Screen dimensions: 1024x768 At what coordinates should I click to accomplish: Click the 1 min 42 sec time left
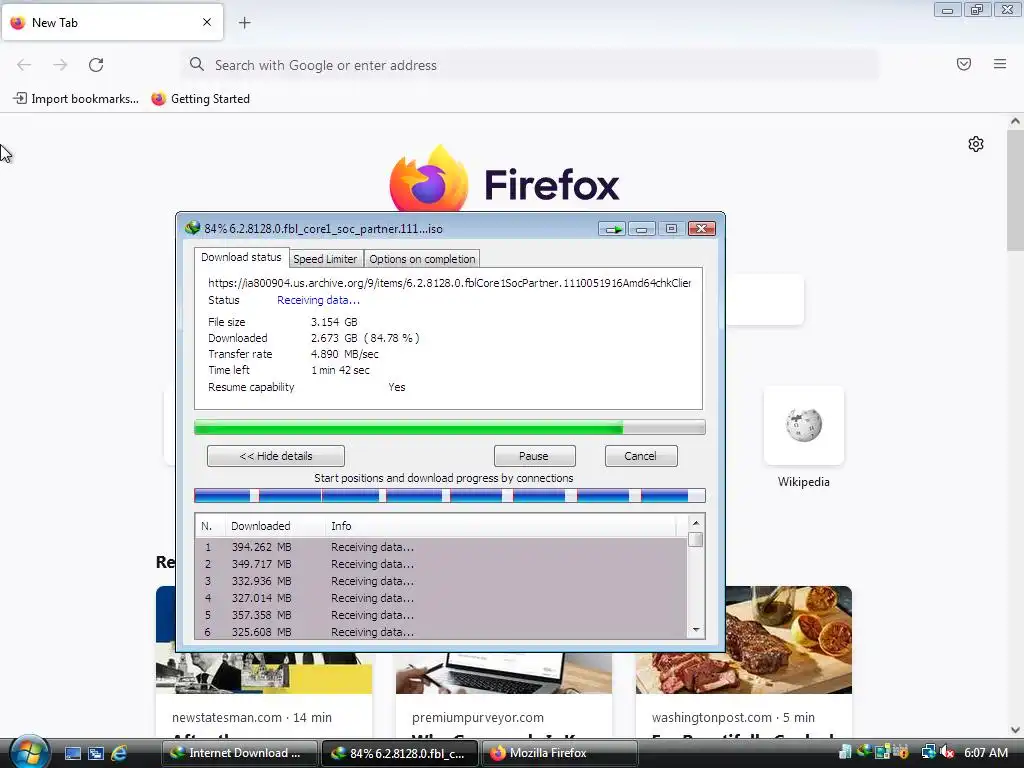pyautogui.click(x=340, y=370)
